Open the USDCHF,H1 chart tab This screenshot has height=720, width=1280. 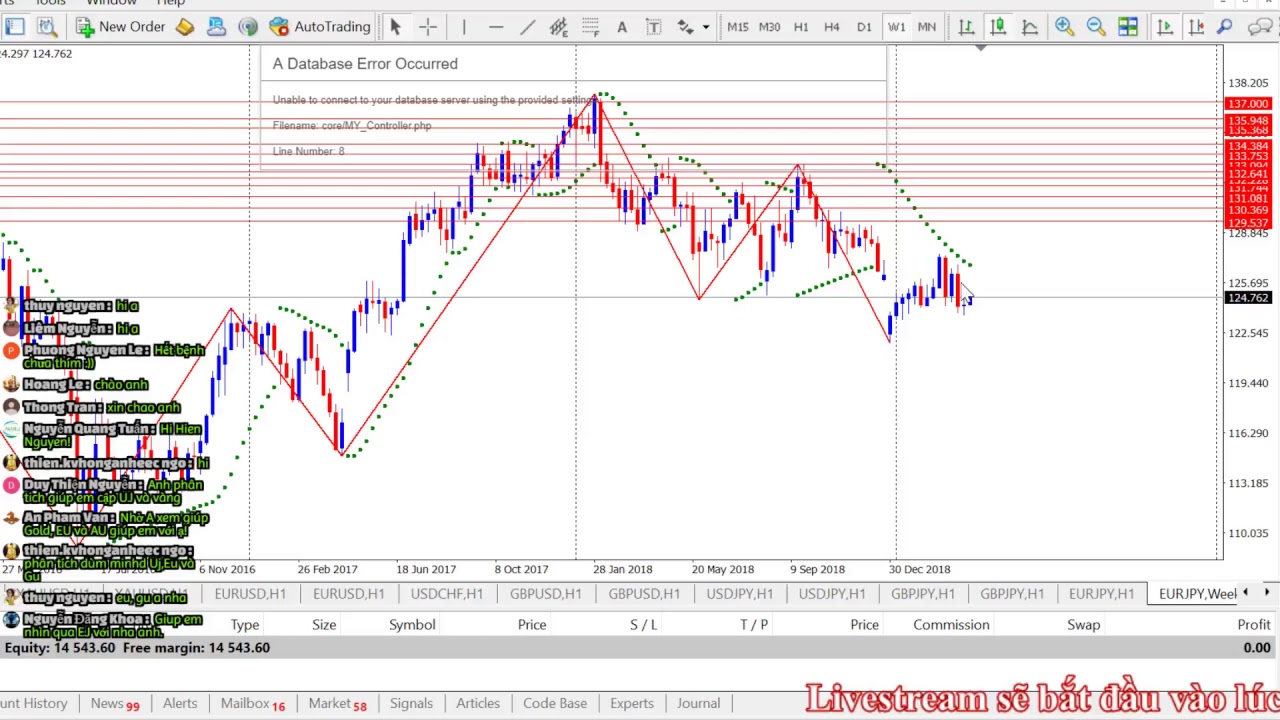(446, 593)
